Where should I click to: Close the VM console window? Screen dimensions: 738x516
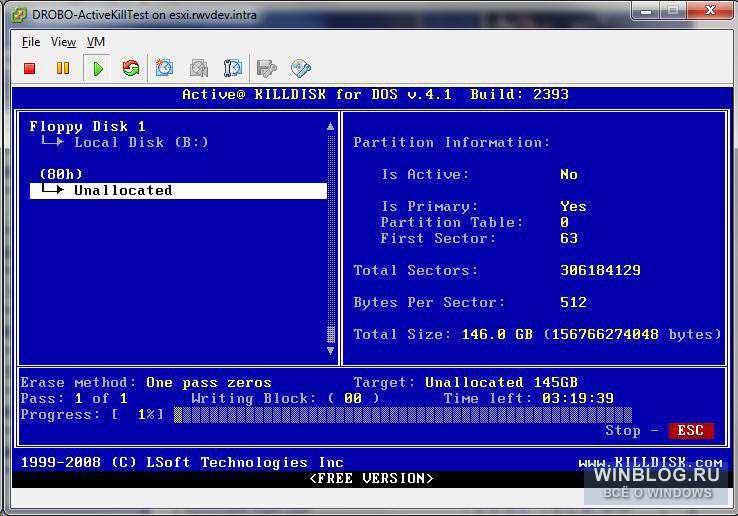click(x=710, y=11)
